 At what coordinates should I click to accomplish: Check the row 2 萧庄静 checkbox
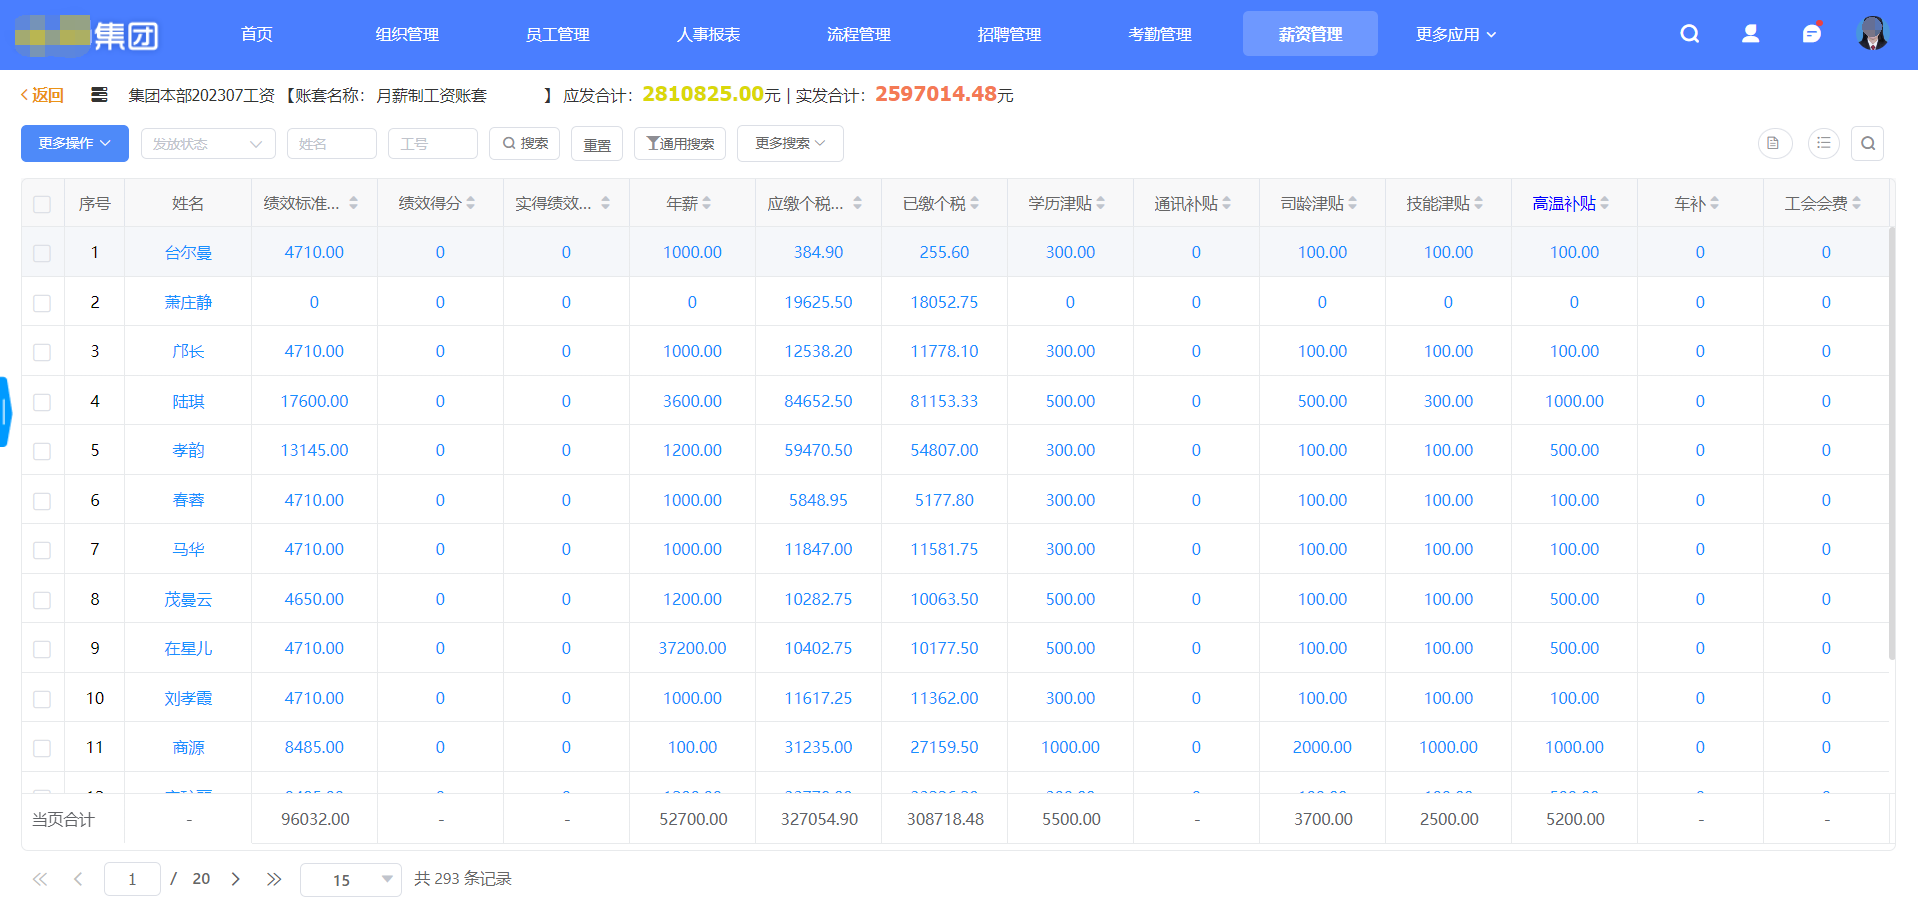pos(42,303)
